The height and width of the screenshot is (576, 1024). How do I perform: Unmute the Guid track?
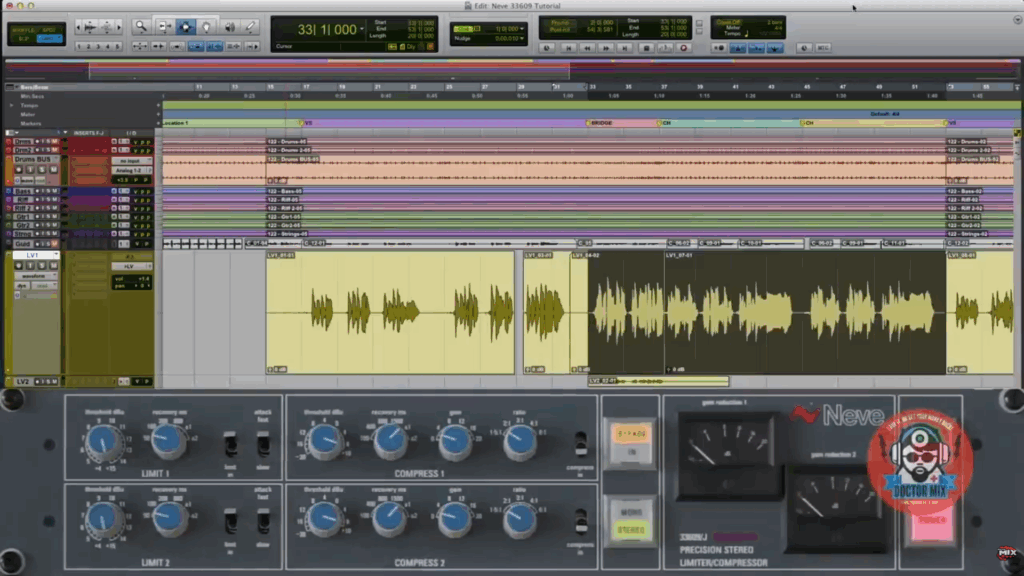pos(55,244)
